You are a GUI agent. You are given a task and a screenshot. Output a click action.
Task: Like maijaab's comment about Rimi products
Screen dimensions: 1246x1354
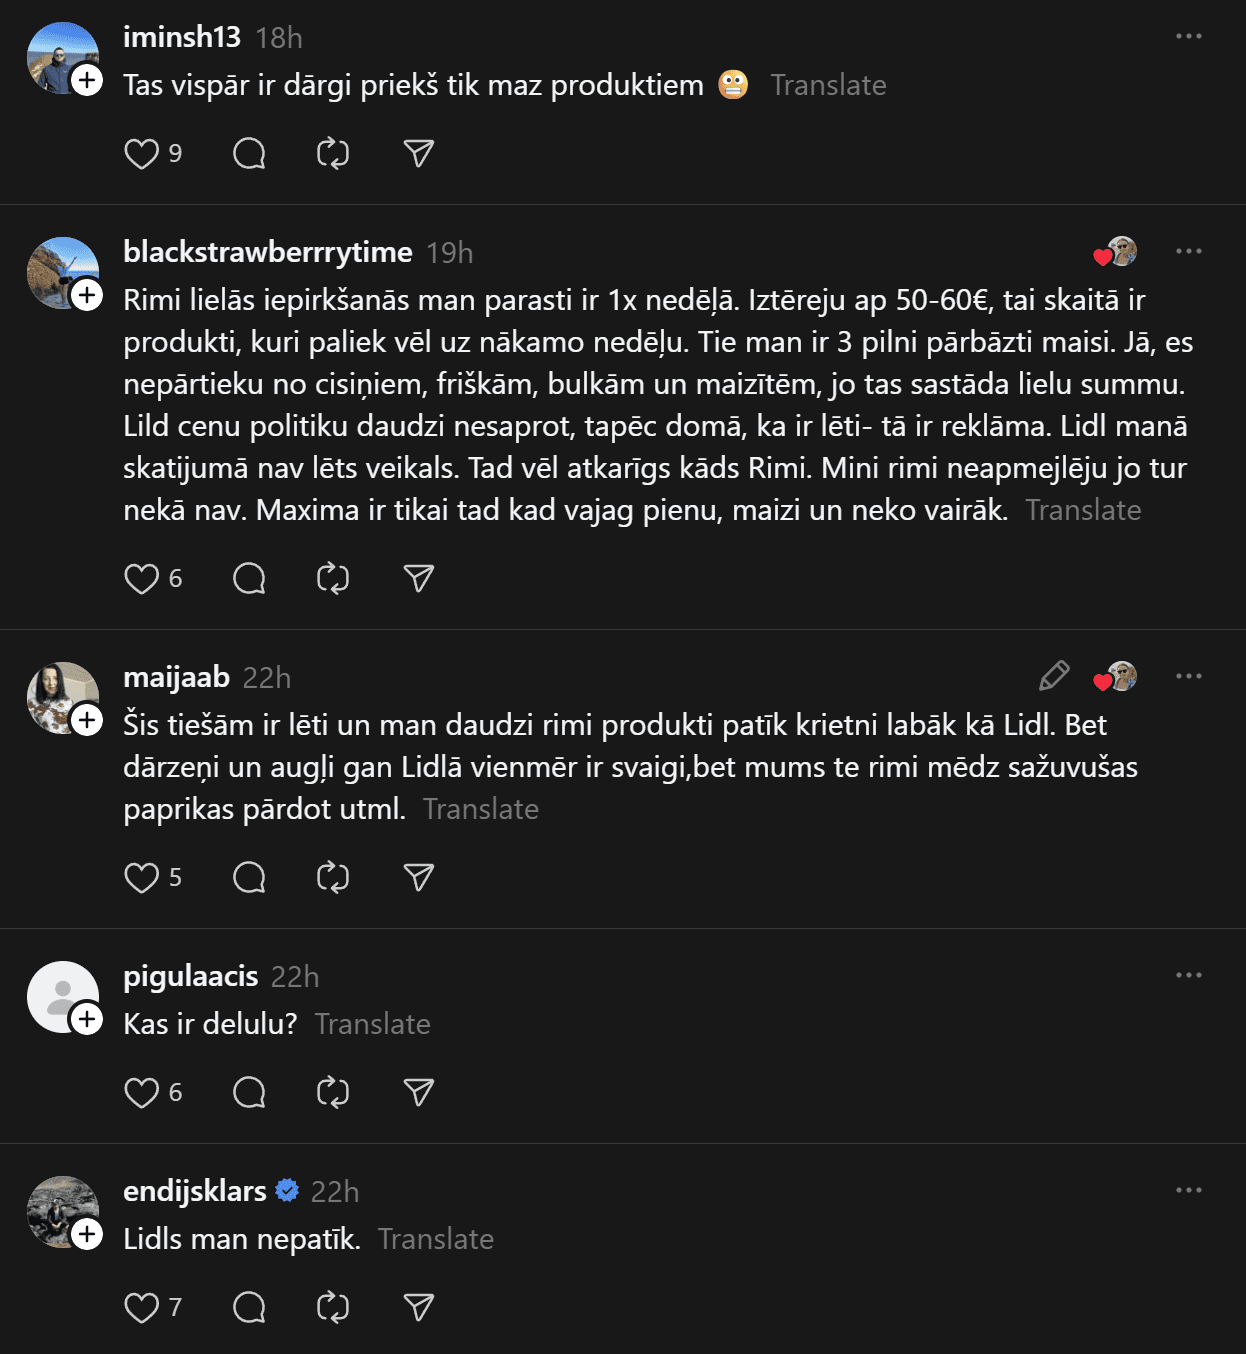141,878
